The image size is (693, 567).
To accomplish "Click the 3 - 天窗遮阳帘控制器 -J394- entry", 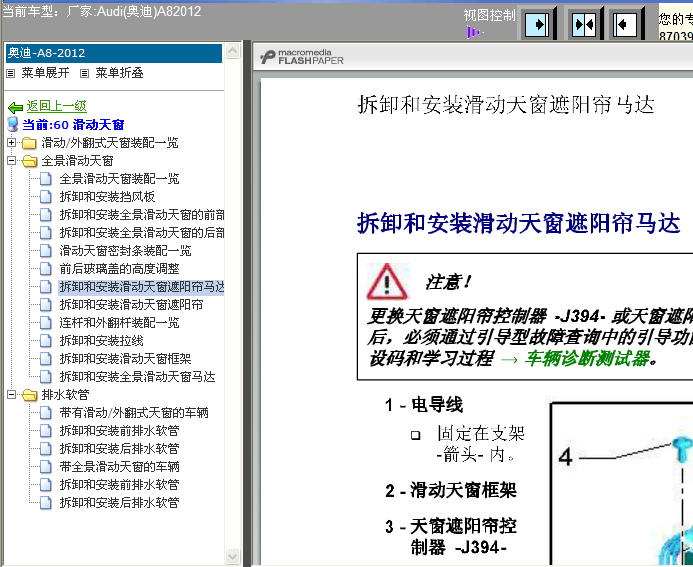I will point(451,537).
